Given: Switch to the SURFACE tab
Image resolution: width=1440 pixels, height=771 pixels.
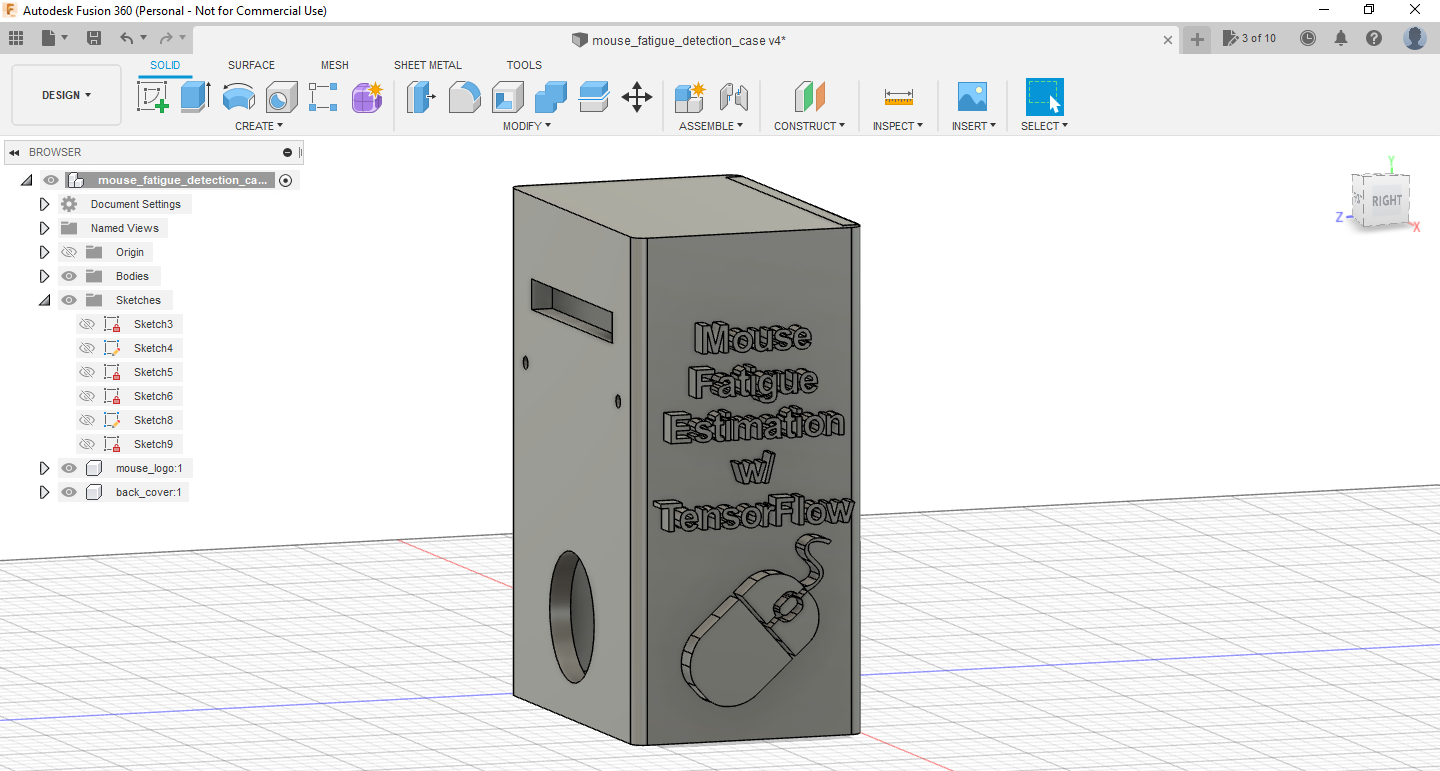Looking at the screenshot, I should (x=250, y=64).
